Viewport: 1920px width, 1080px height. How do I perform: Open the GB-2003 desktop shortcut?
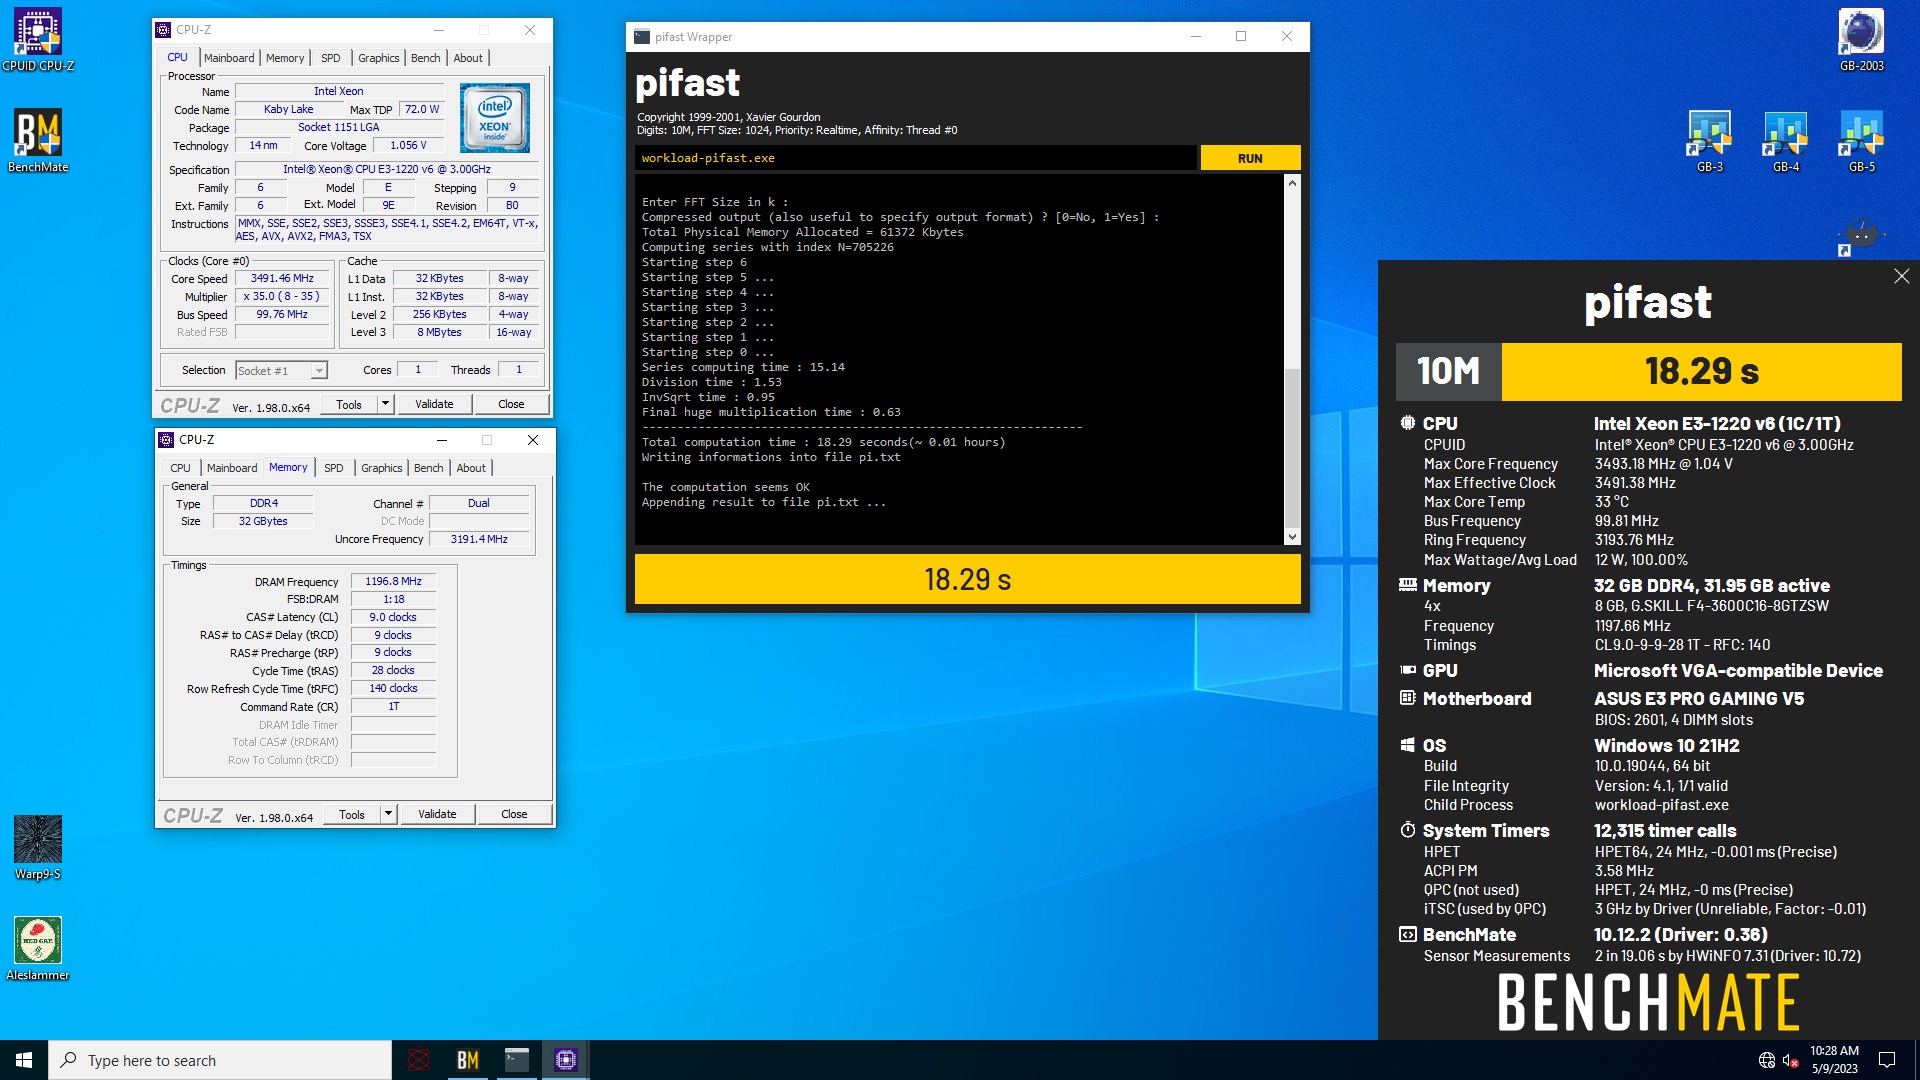(x=1861, y=40)
